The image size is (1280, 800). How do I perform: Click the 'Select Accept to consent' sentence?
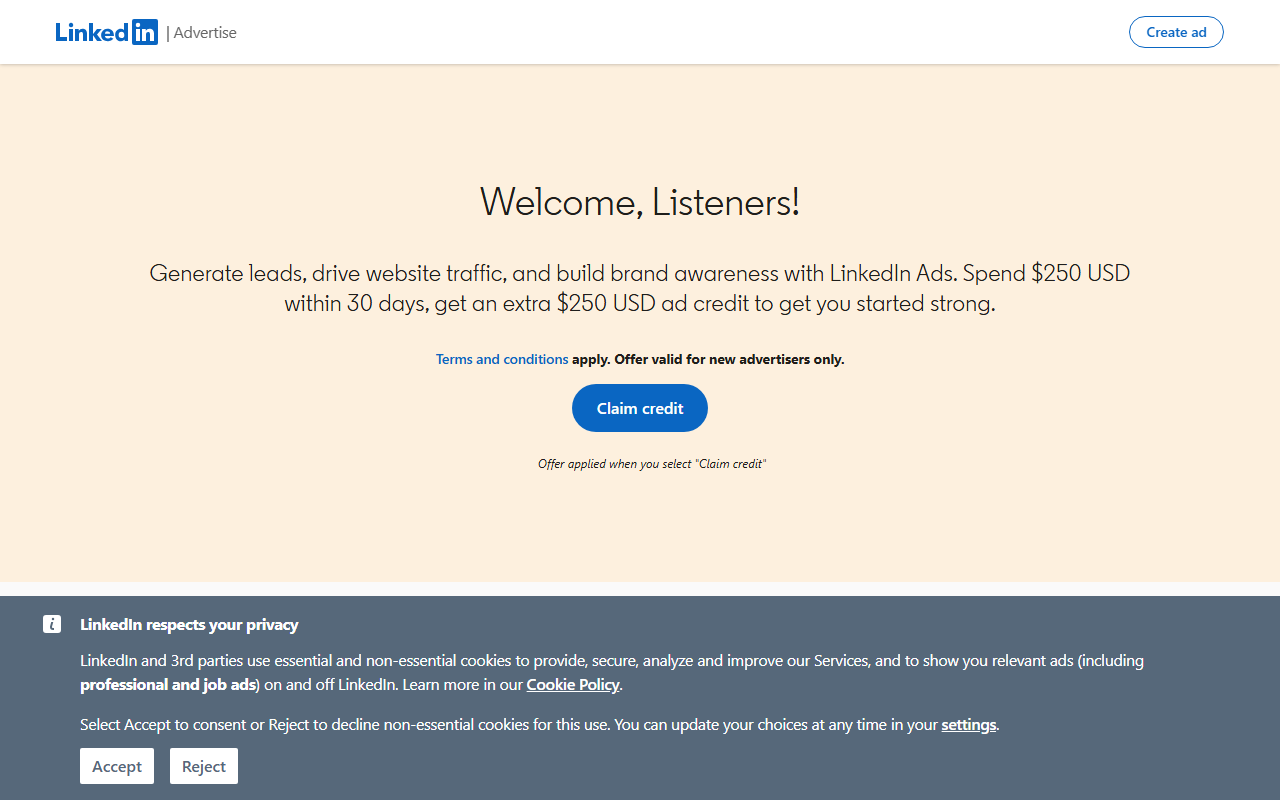click(x=540, y=725)
